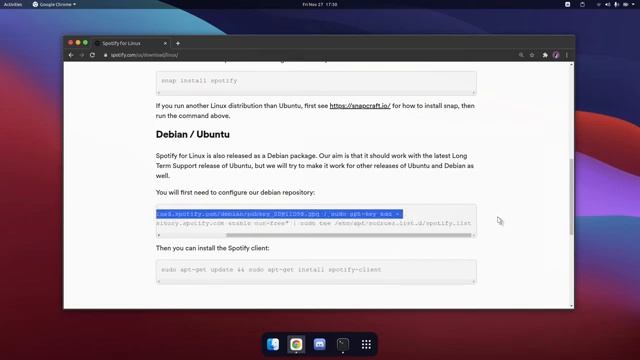
Task: Click the volume icon in system tray
Action: pos(607,4)
